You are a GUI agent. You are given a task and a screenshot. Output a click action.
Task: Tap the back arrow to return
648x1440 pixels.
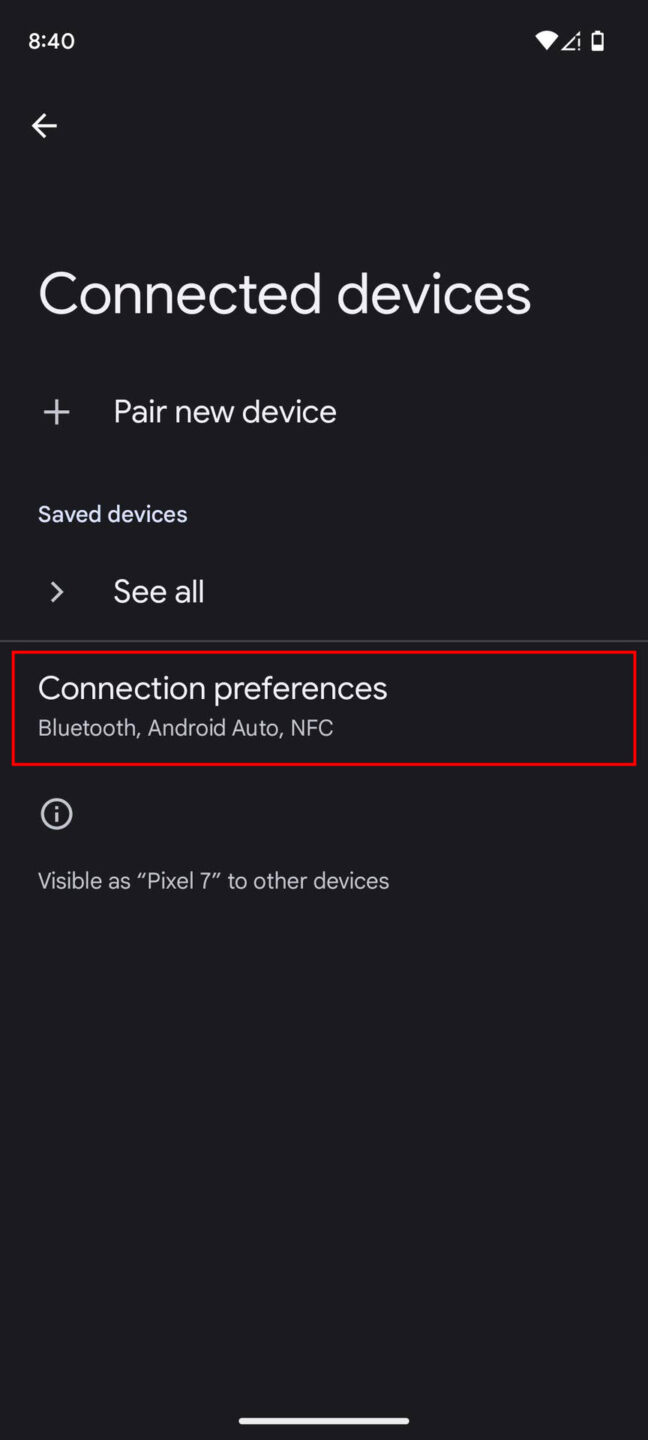pos(44,125)
